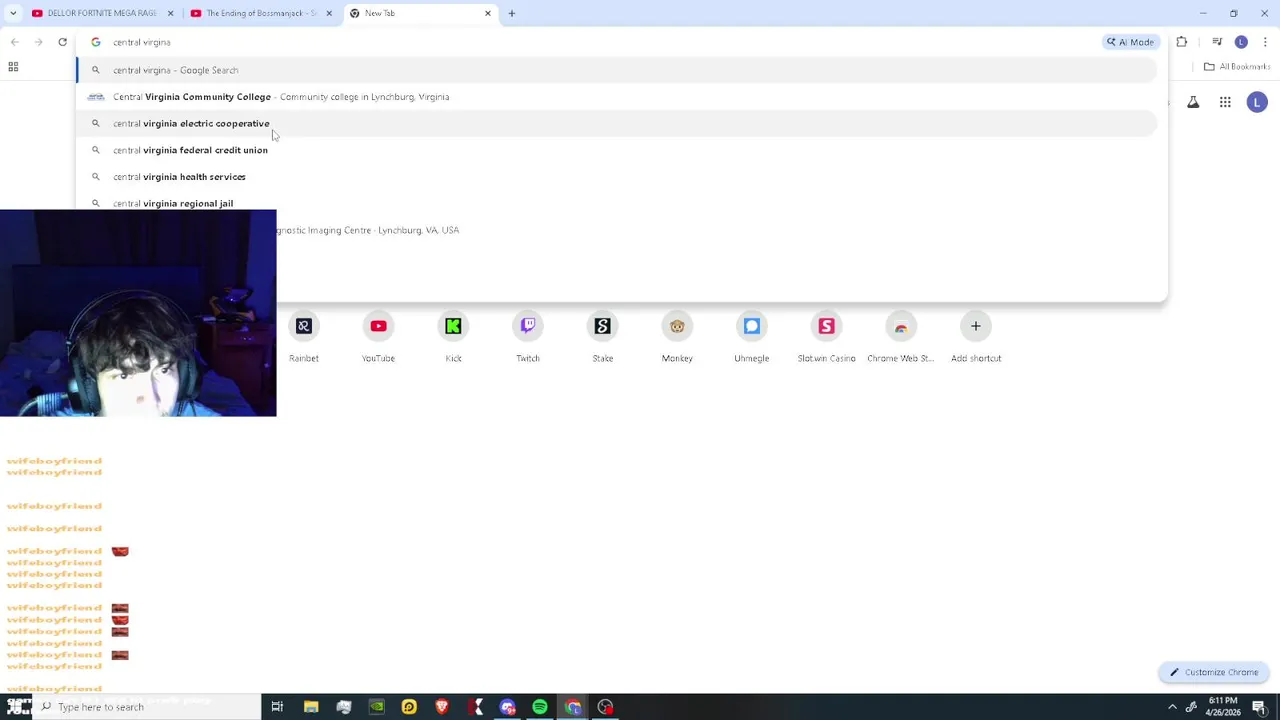Open the taskbar clock showing 6:11 PM
1280x720 pixels.
tap(1223, 707)
